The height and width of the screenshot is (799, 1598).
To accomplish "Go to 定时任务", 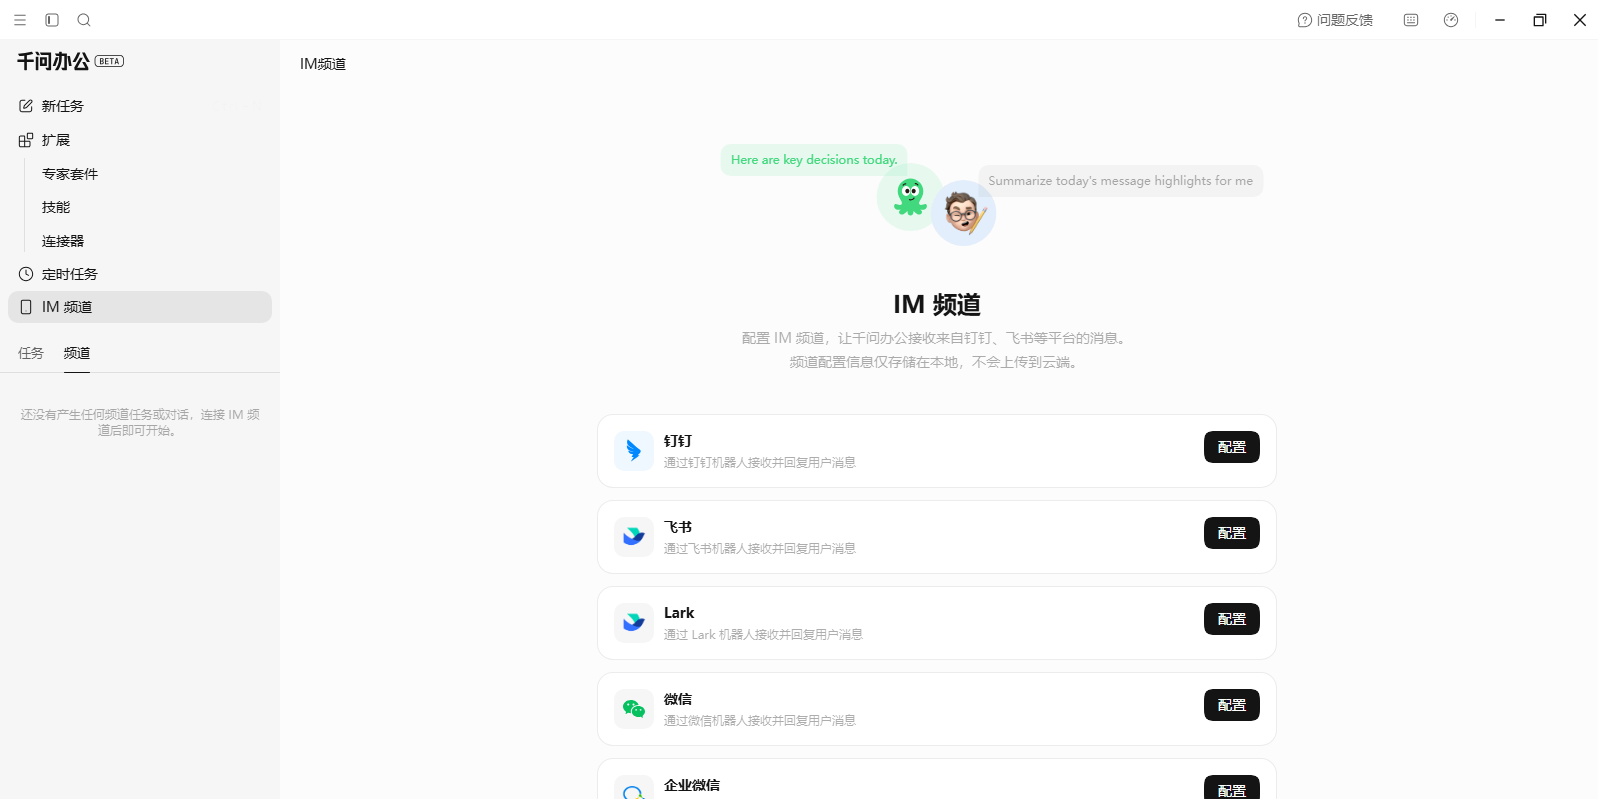I will click(x=140, y=274).
